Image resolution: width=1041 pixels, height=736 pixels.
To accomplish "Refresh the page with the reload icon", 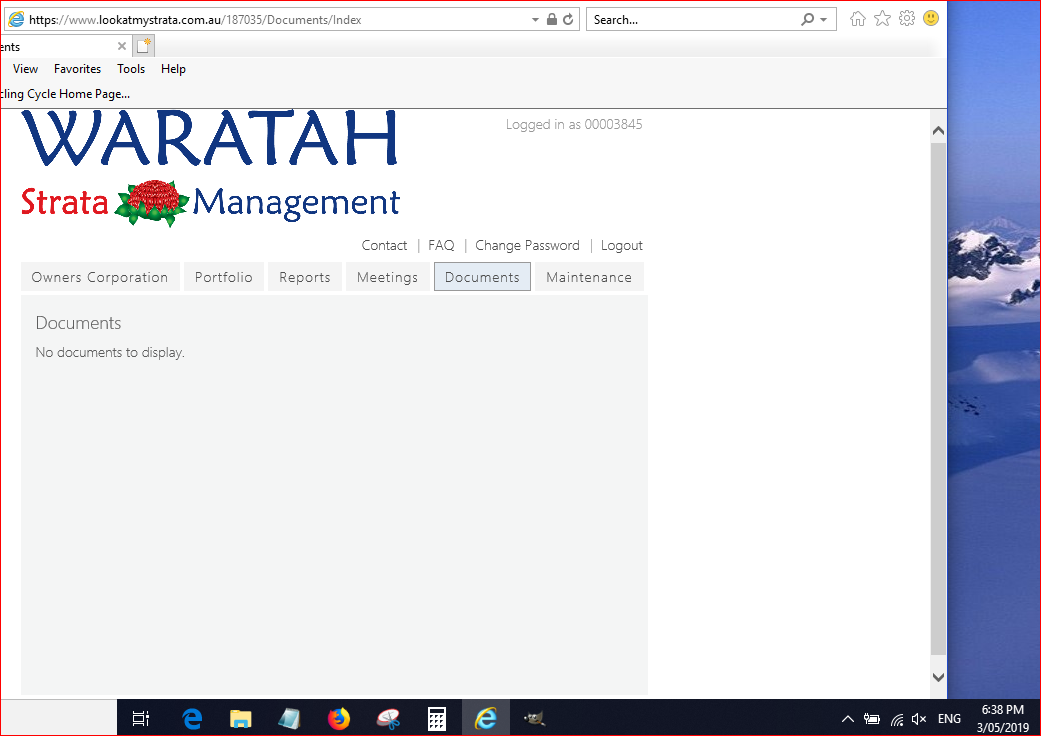I will coord(568,19).
